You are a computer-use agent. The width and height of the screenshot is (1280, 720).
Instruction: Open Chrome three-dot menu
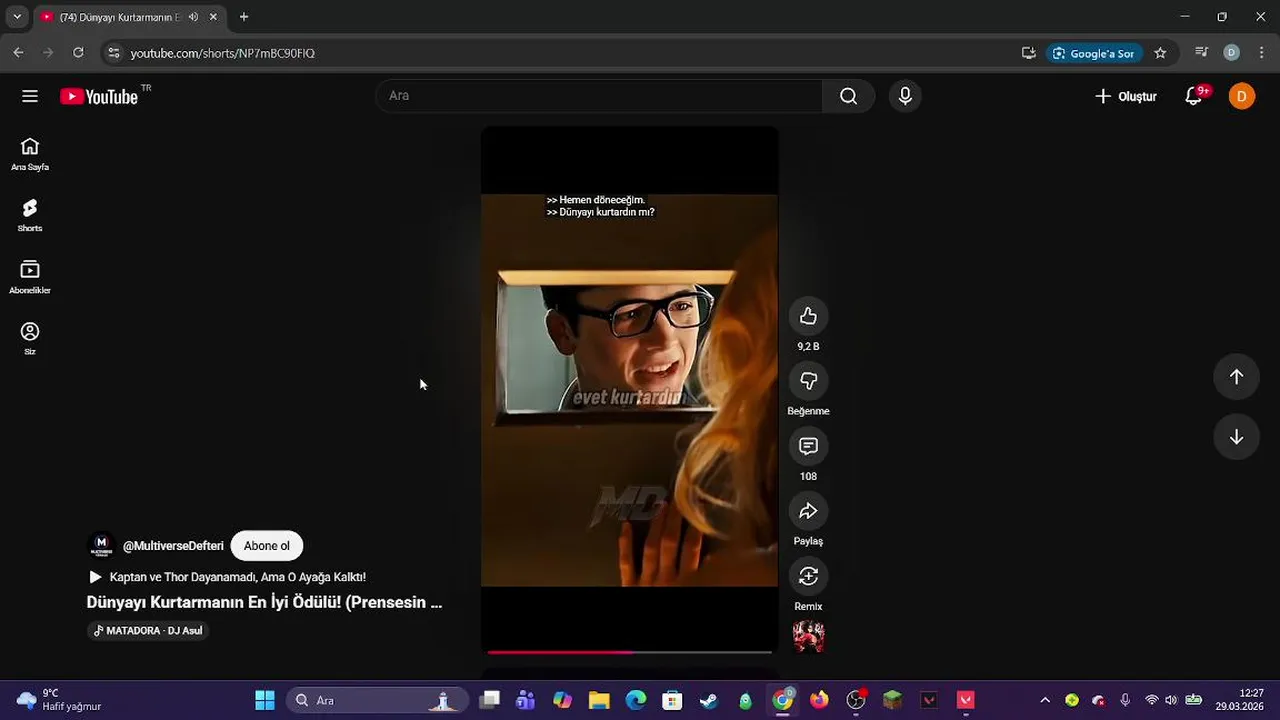(1261, 53)
